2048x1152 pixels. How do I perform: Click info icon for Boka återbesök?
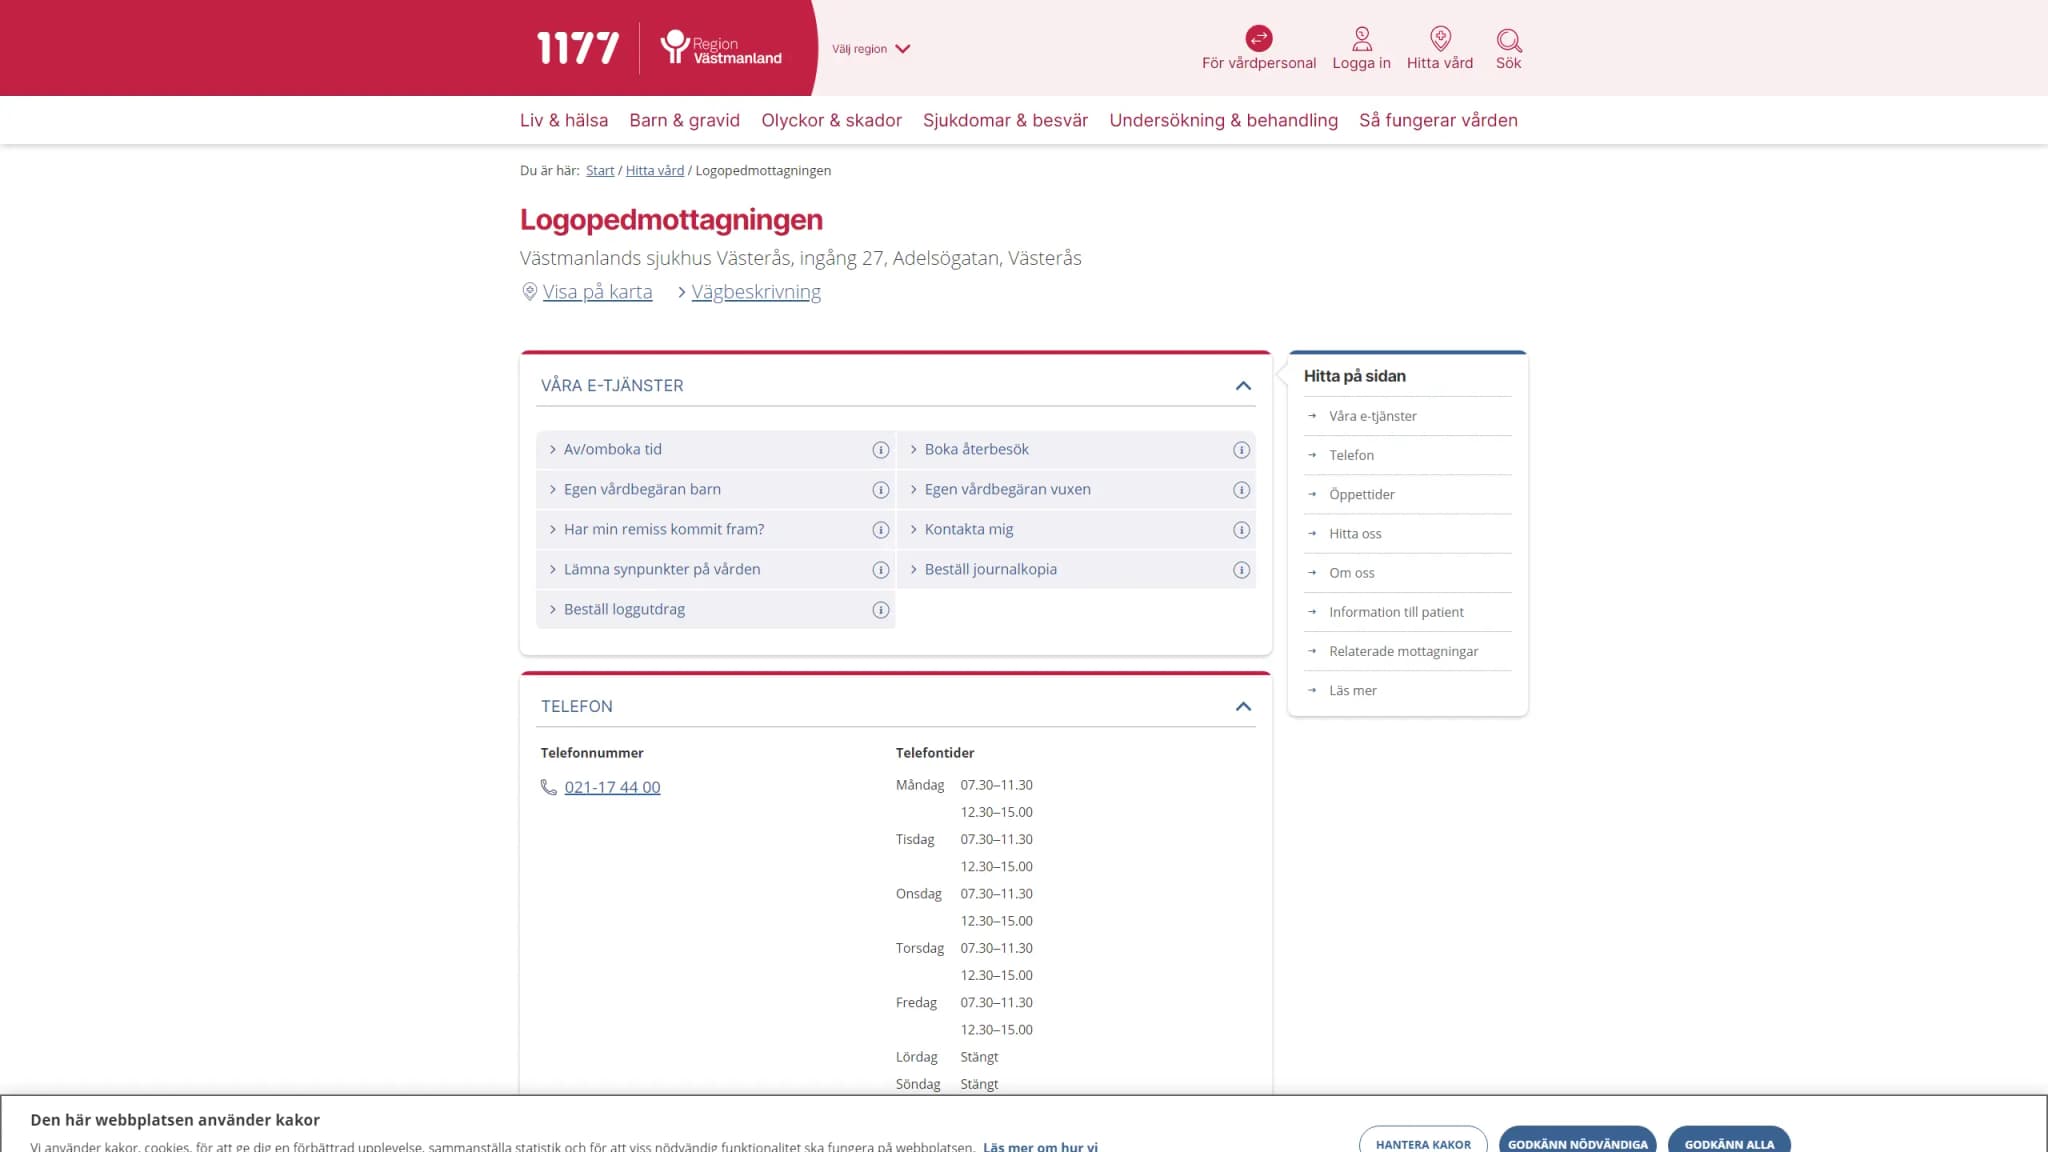point(1241,450)
